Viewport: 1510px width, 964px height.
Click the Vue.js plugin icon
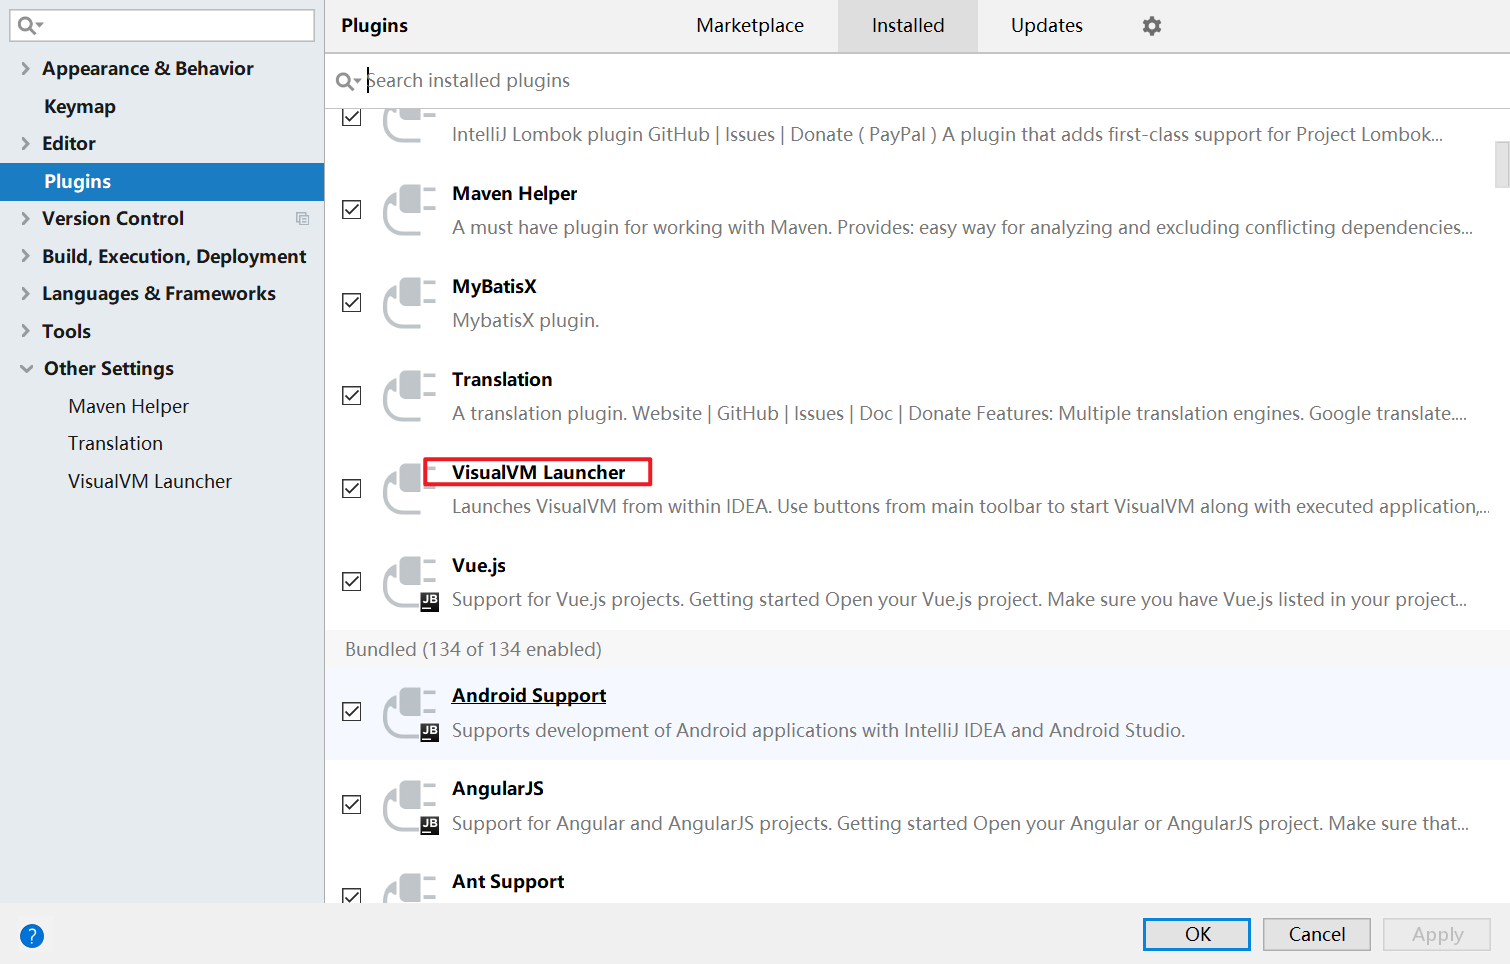[x=411, y=583]
